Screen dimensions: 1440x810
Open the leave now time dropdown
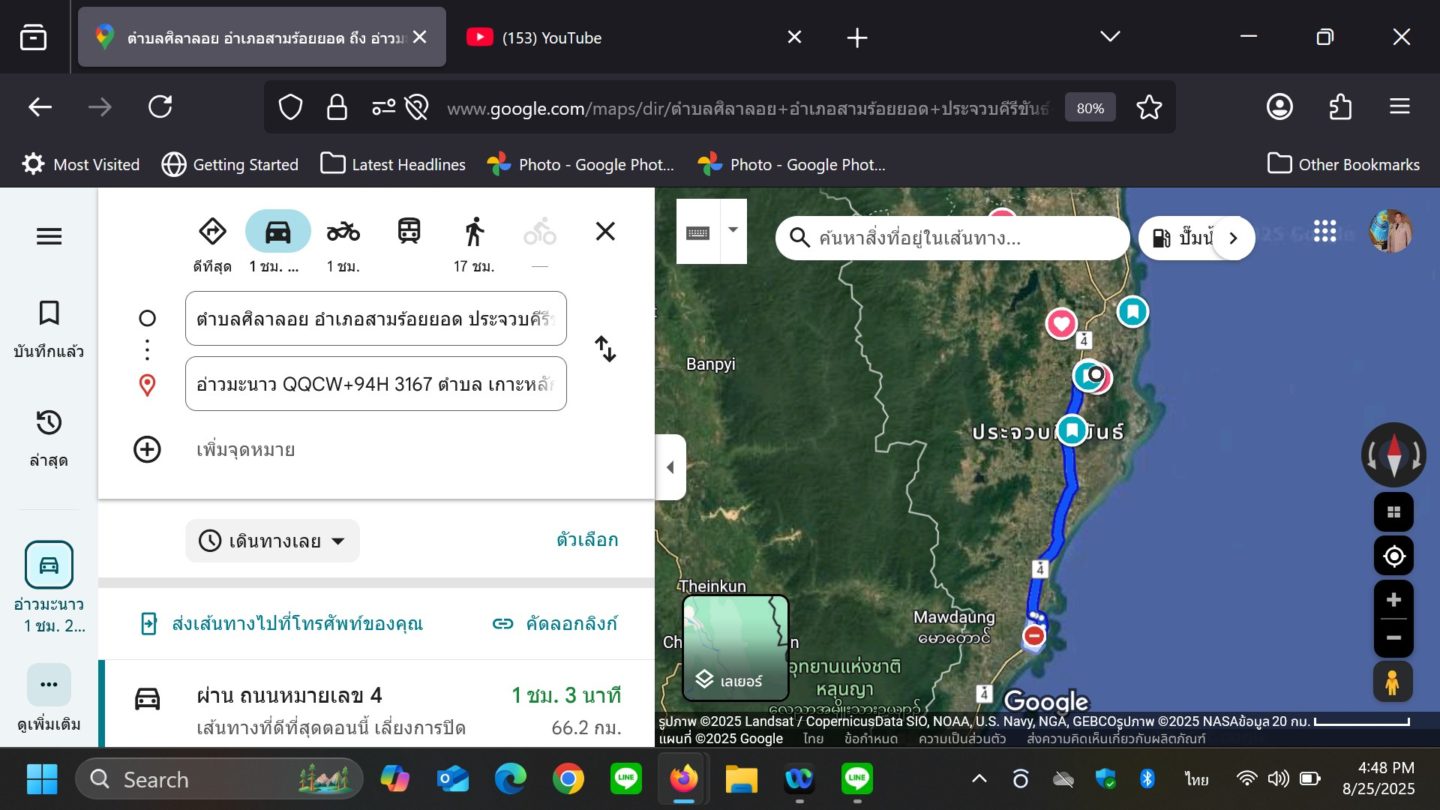click(272, 541)
